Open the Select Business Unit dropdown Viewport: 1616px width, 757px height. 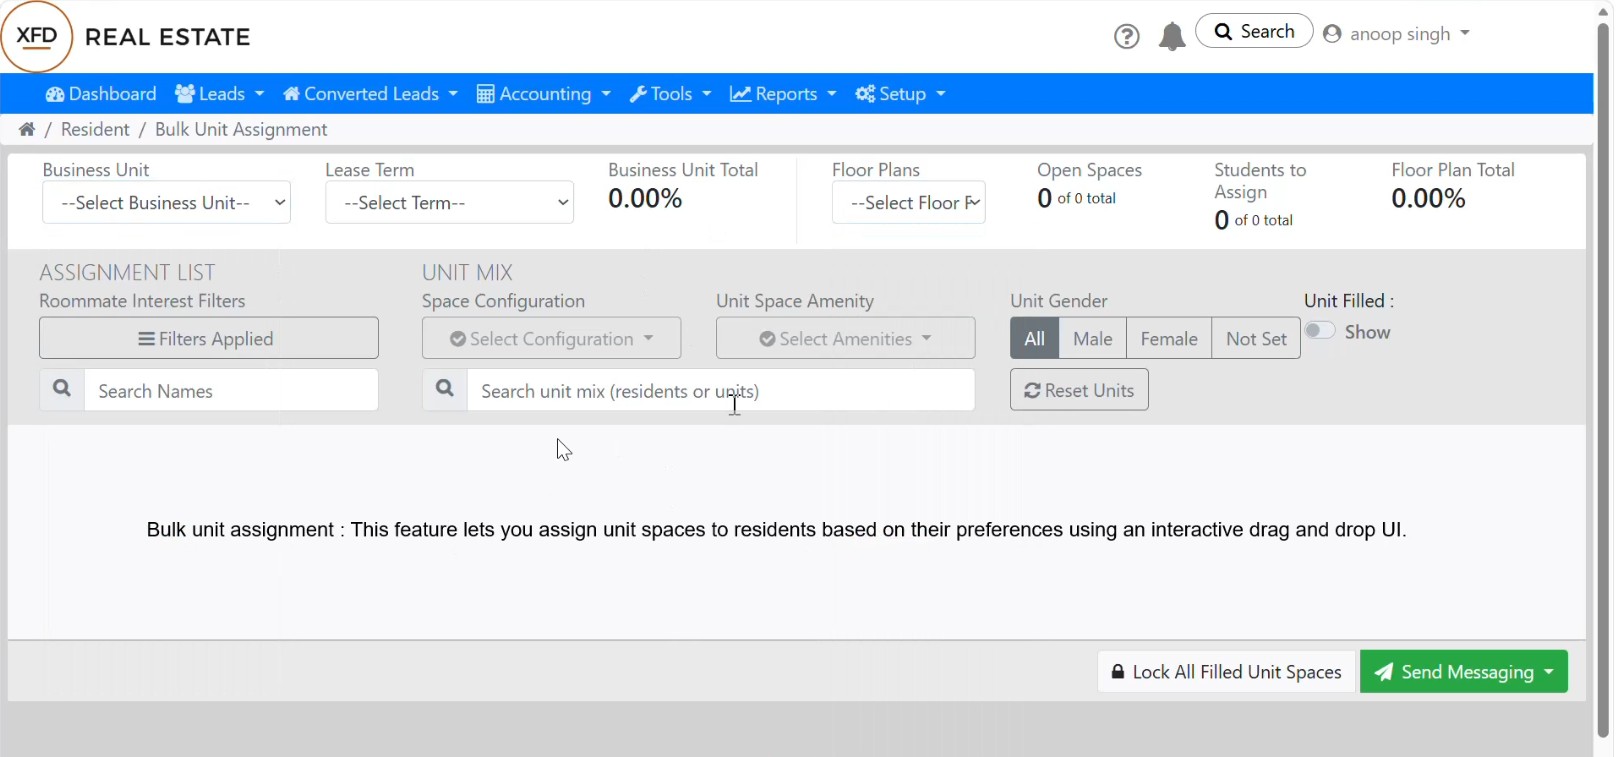pos(167,203)
